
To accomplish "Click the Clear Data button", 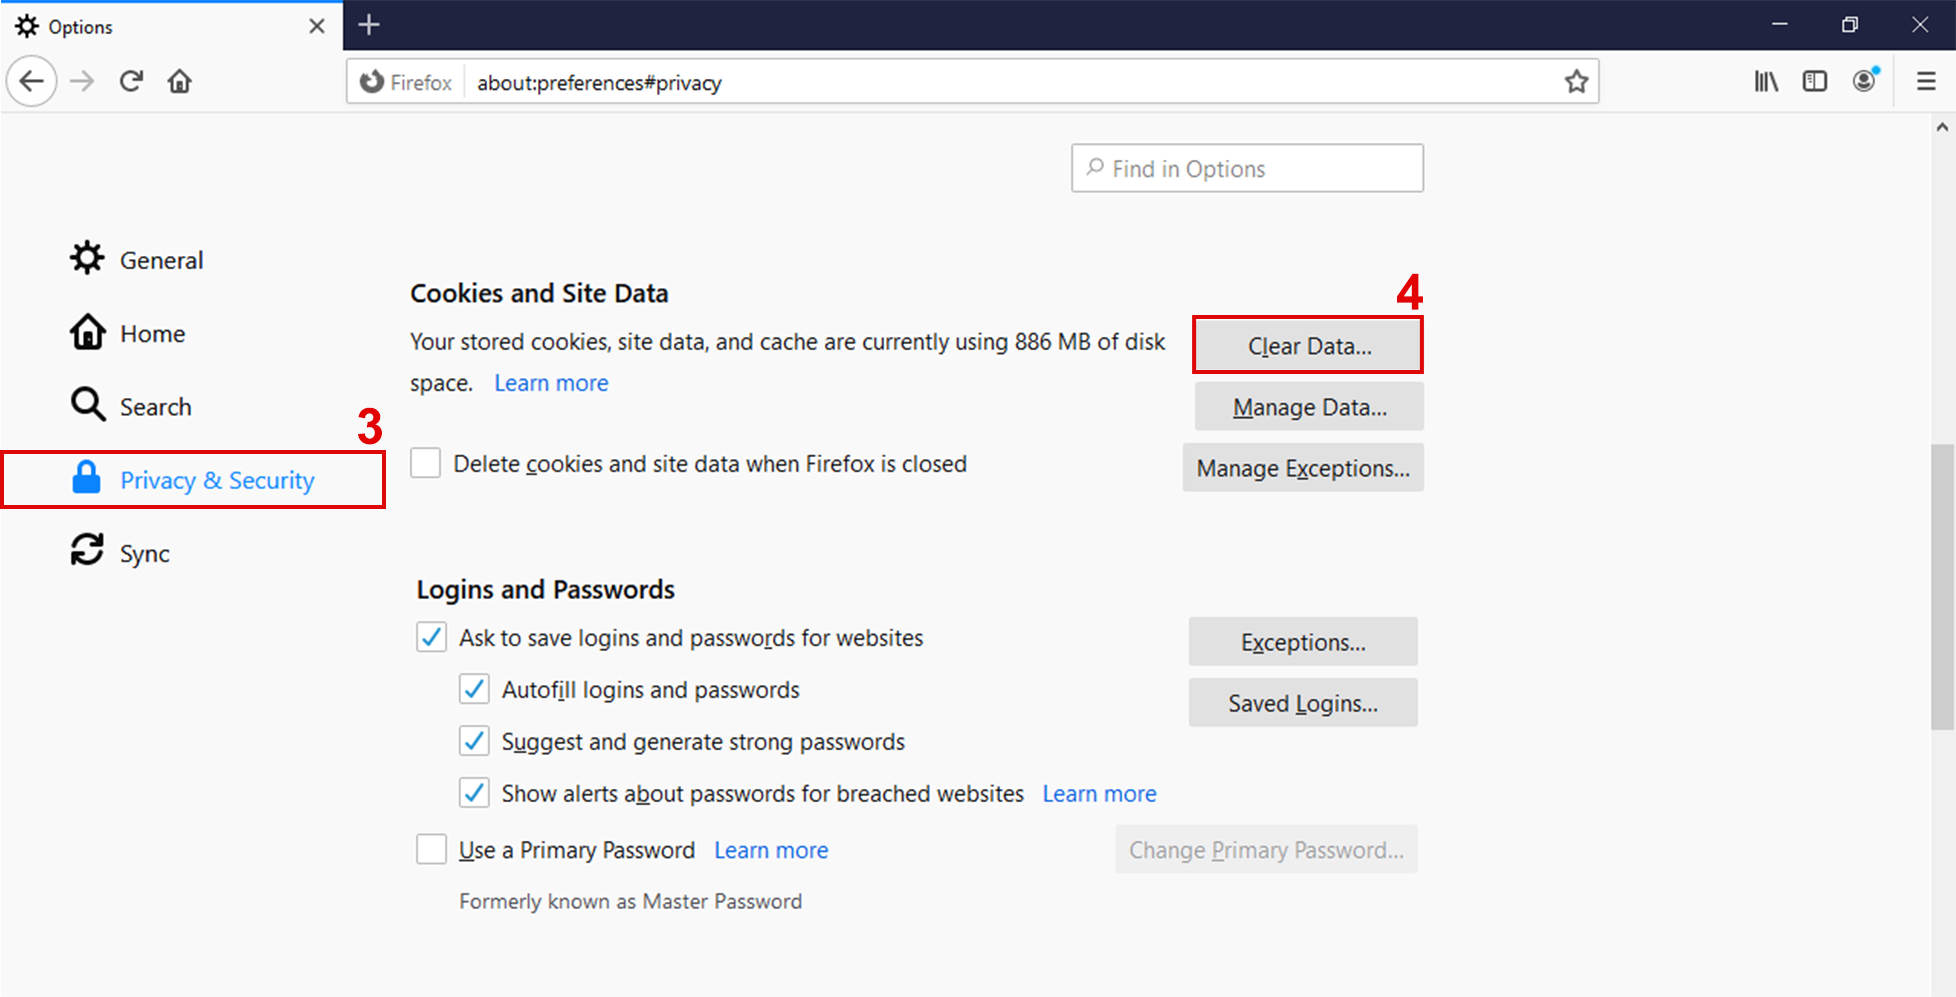I will (x=1308, y=346).
